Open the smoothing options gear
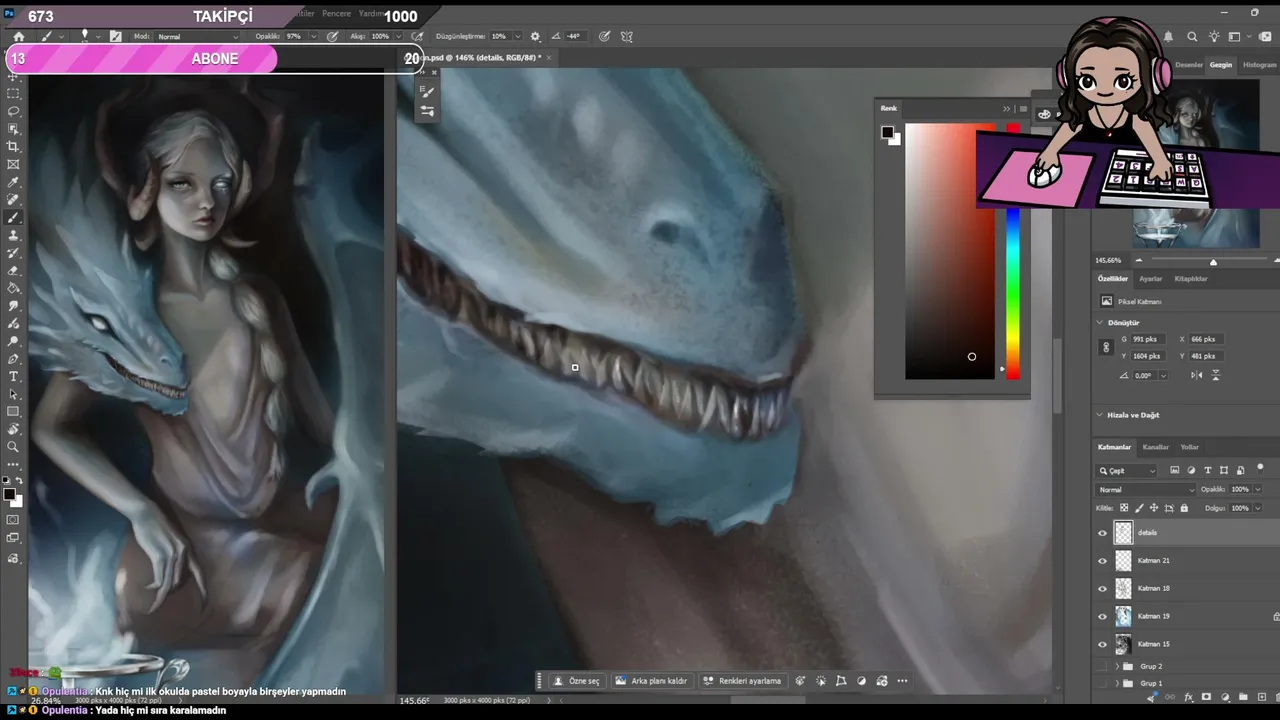Viewport: 1280px width, 720px height. pyautogui.click(x=535, y=36)
